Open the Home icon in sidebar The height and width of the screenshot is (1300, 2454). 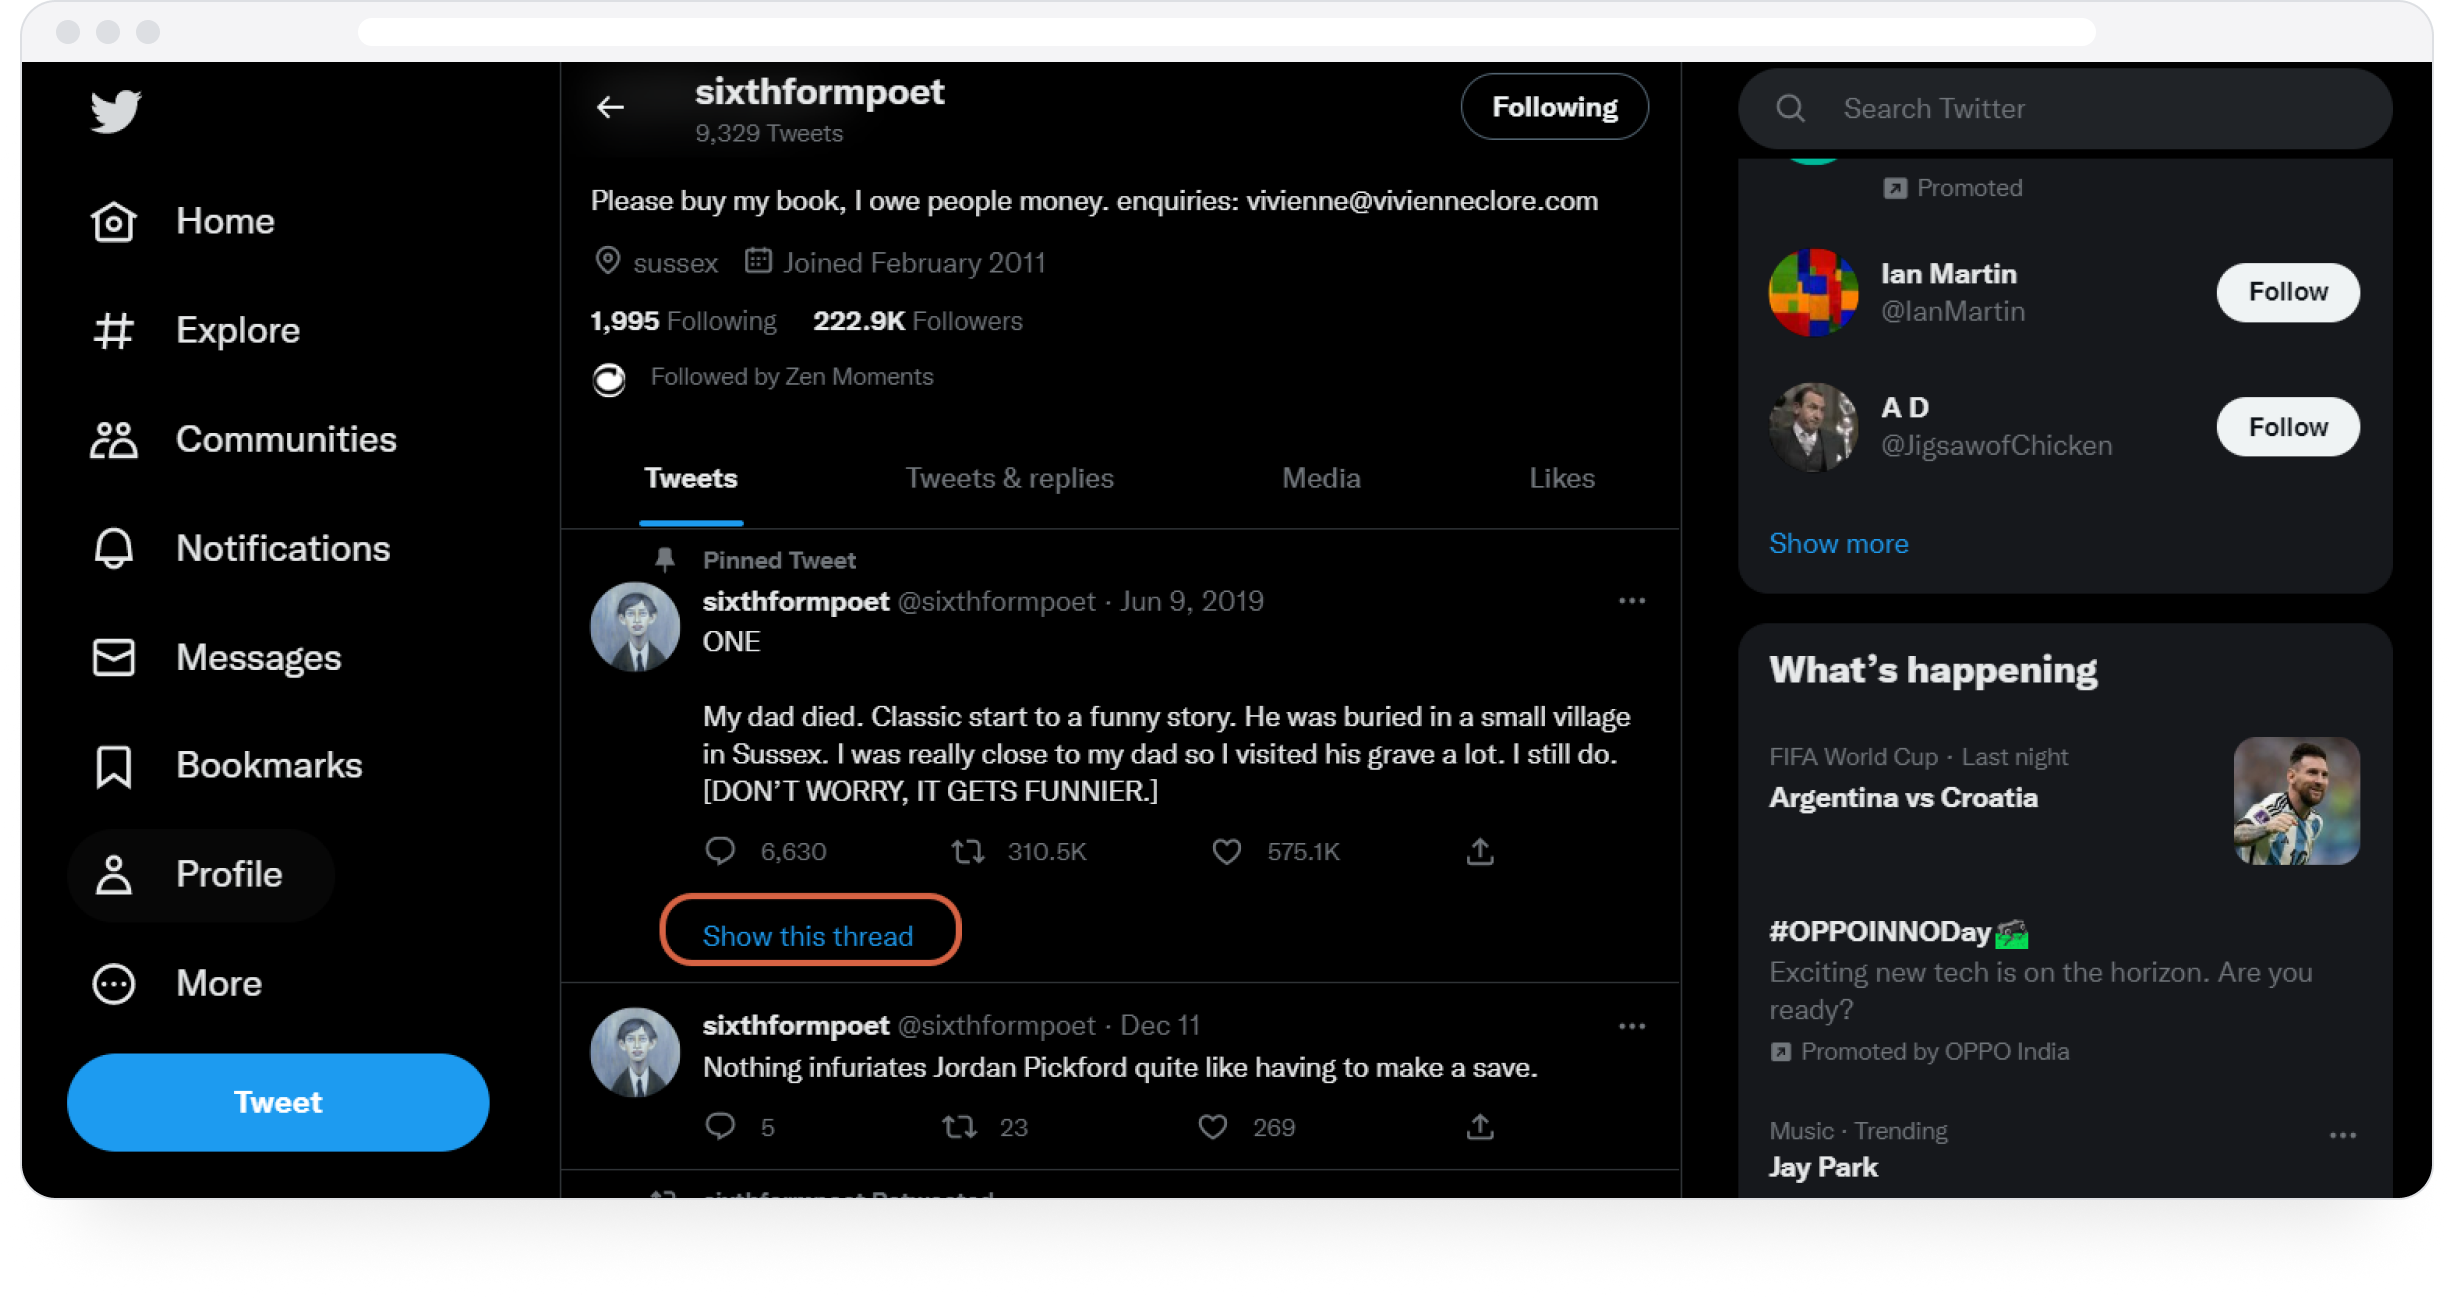coord(113,221)
